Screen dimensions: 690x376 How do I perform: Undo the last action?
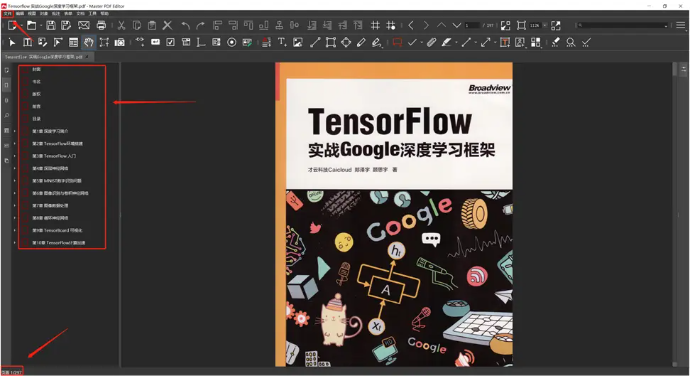point(186,26)
